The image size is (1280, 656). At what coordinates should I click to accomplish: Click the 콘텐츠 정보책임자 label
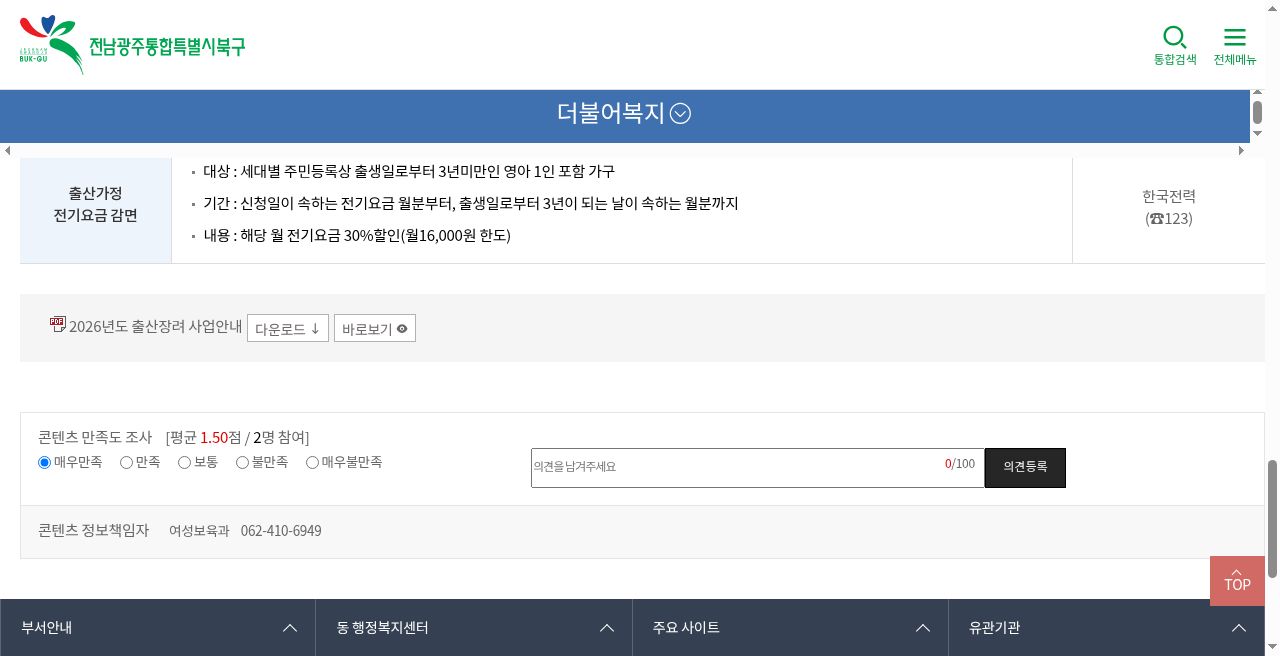(x=94, y=531)
